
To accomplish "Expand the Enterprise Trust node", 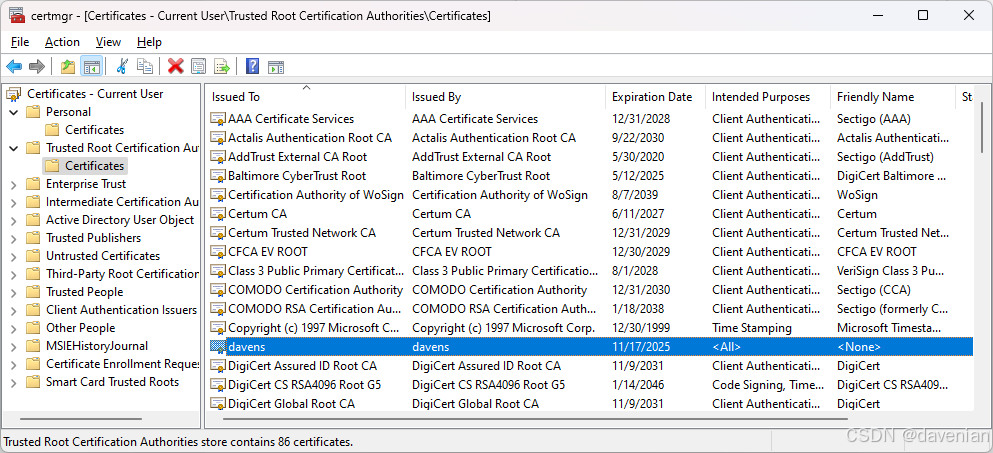I will pyautogui.click(x=14, y=184).
